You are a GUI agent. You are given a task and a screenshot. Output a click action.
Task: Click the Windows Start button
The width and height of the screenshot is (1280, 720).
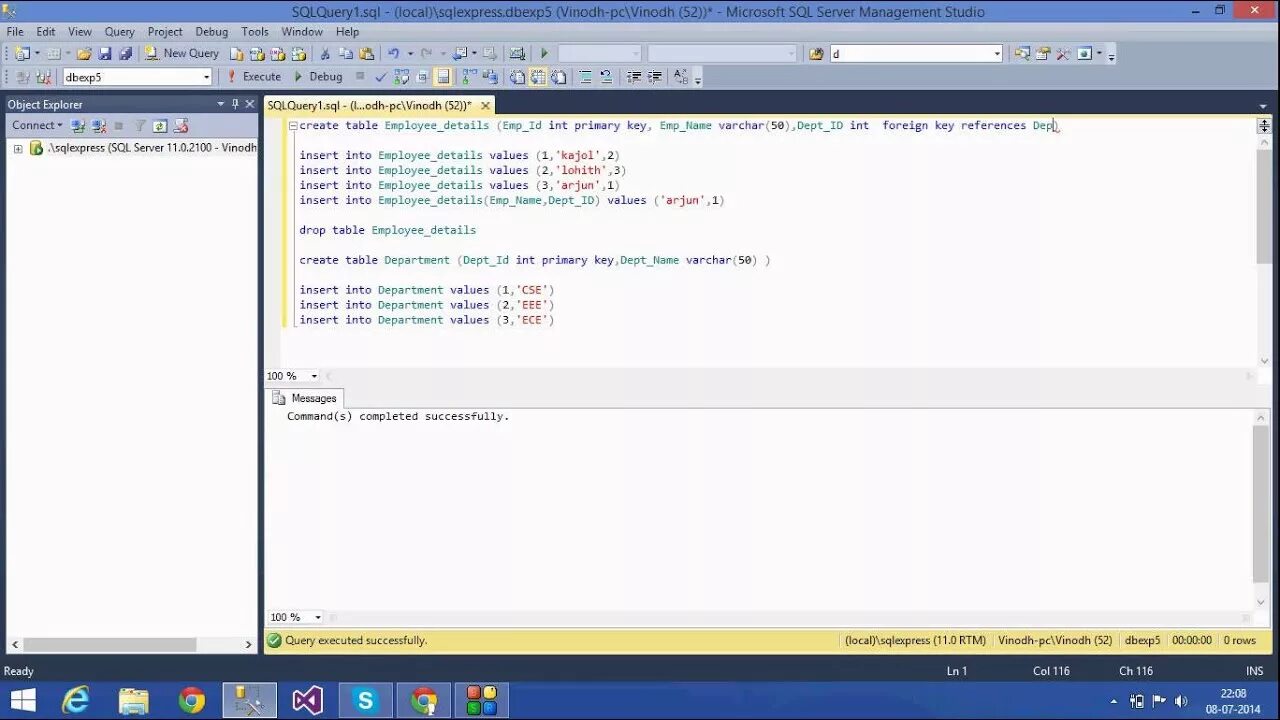(x=23, y=700)
